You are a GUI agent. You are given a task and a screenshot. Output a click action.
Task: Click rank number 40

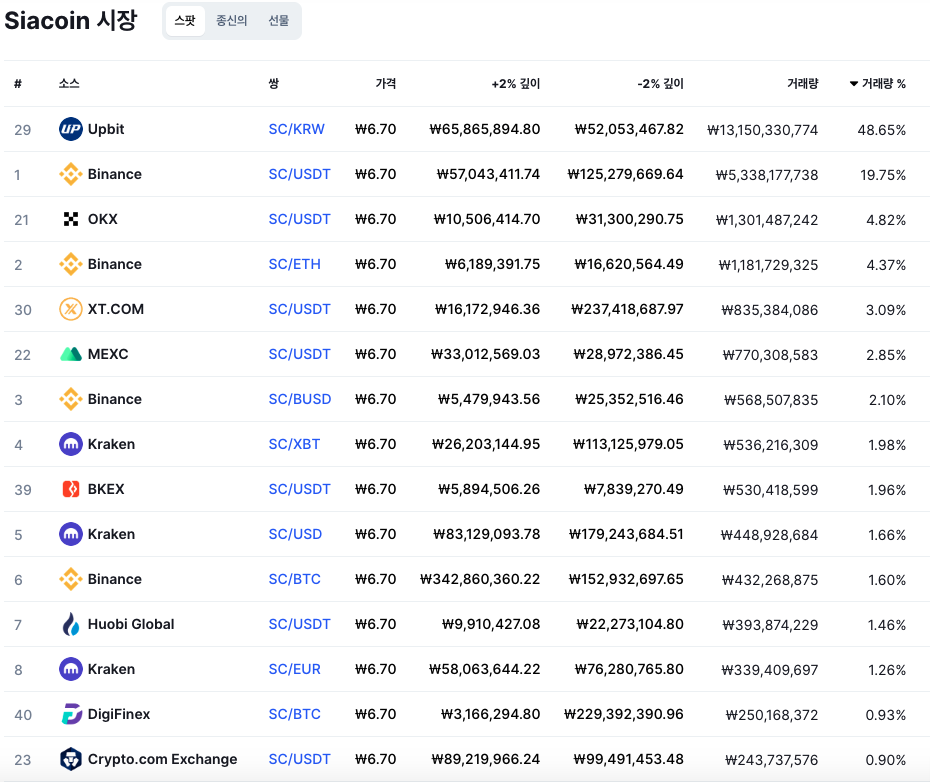click(23, 715)
